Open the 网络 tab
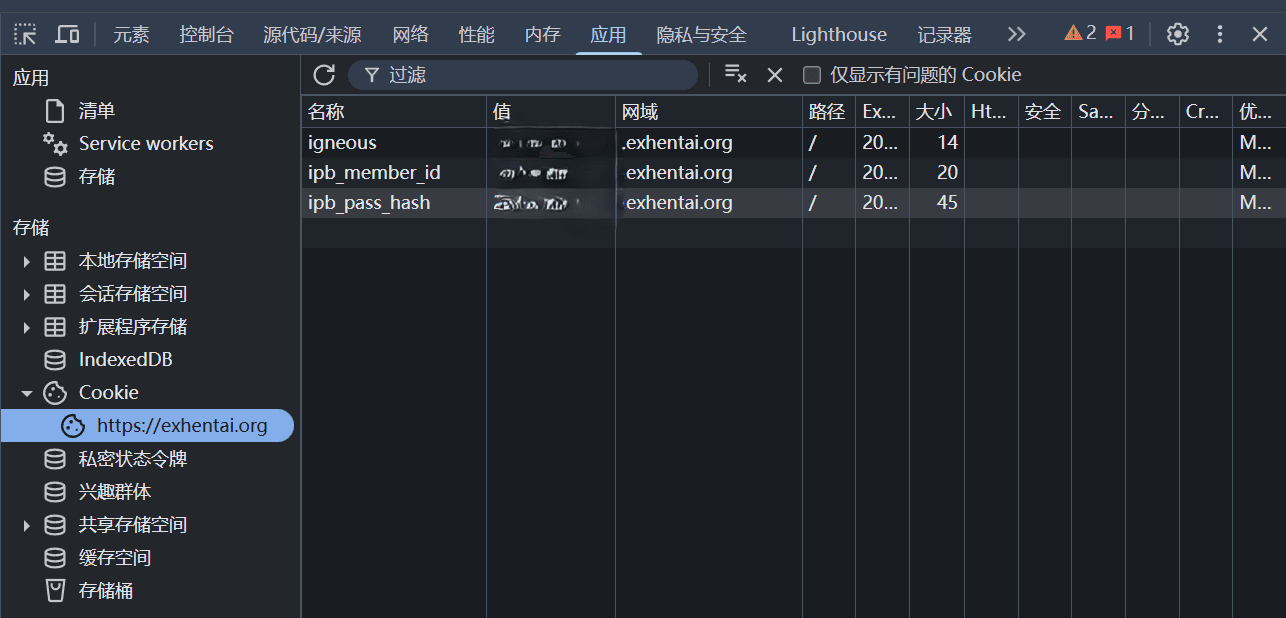Screen dimensions: 1286x618 pos(410,35)
